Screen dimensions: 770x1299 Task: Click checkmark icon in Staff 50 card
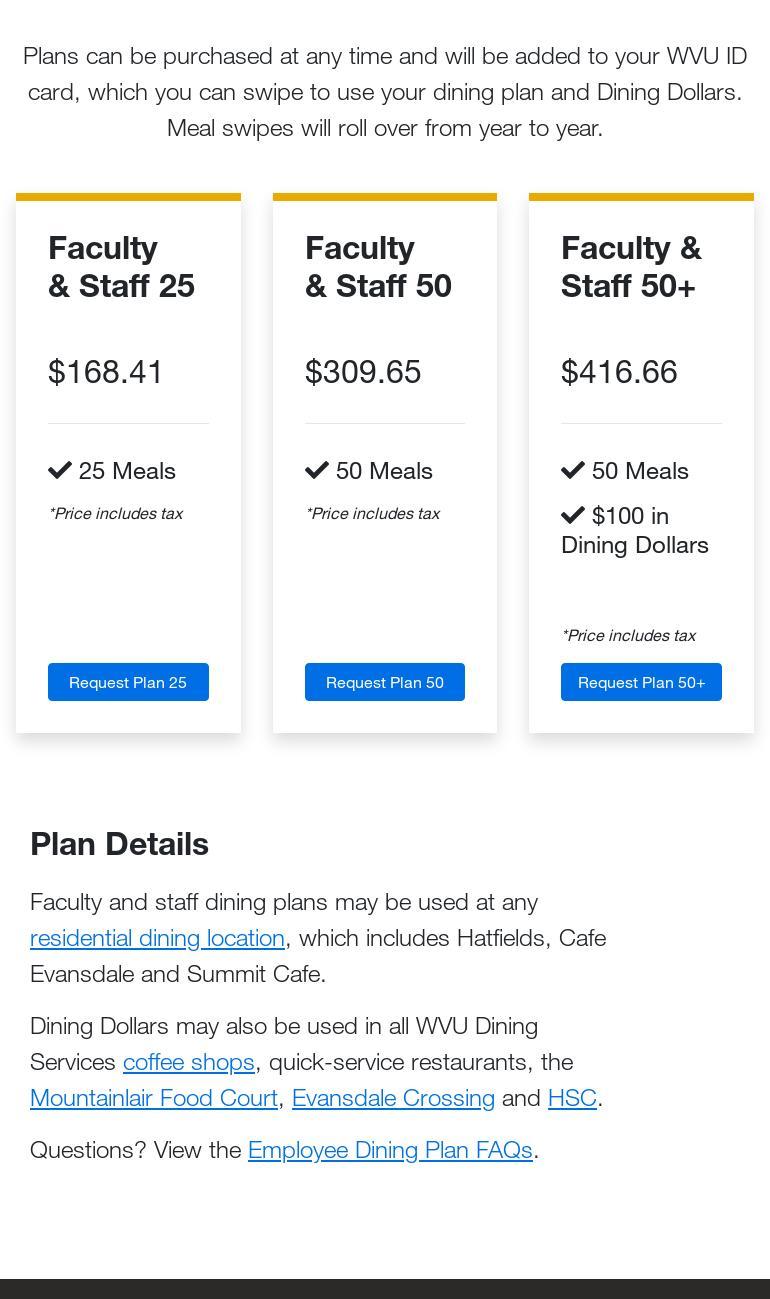[317, 470]
